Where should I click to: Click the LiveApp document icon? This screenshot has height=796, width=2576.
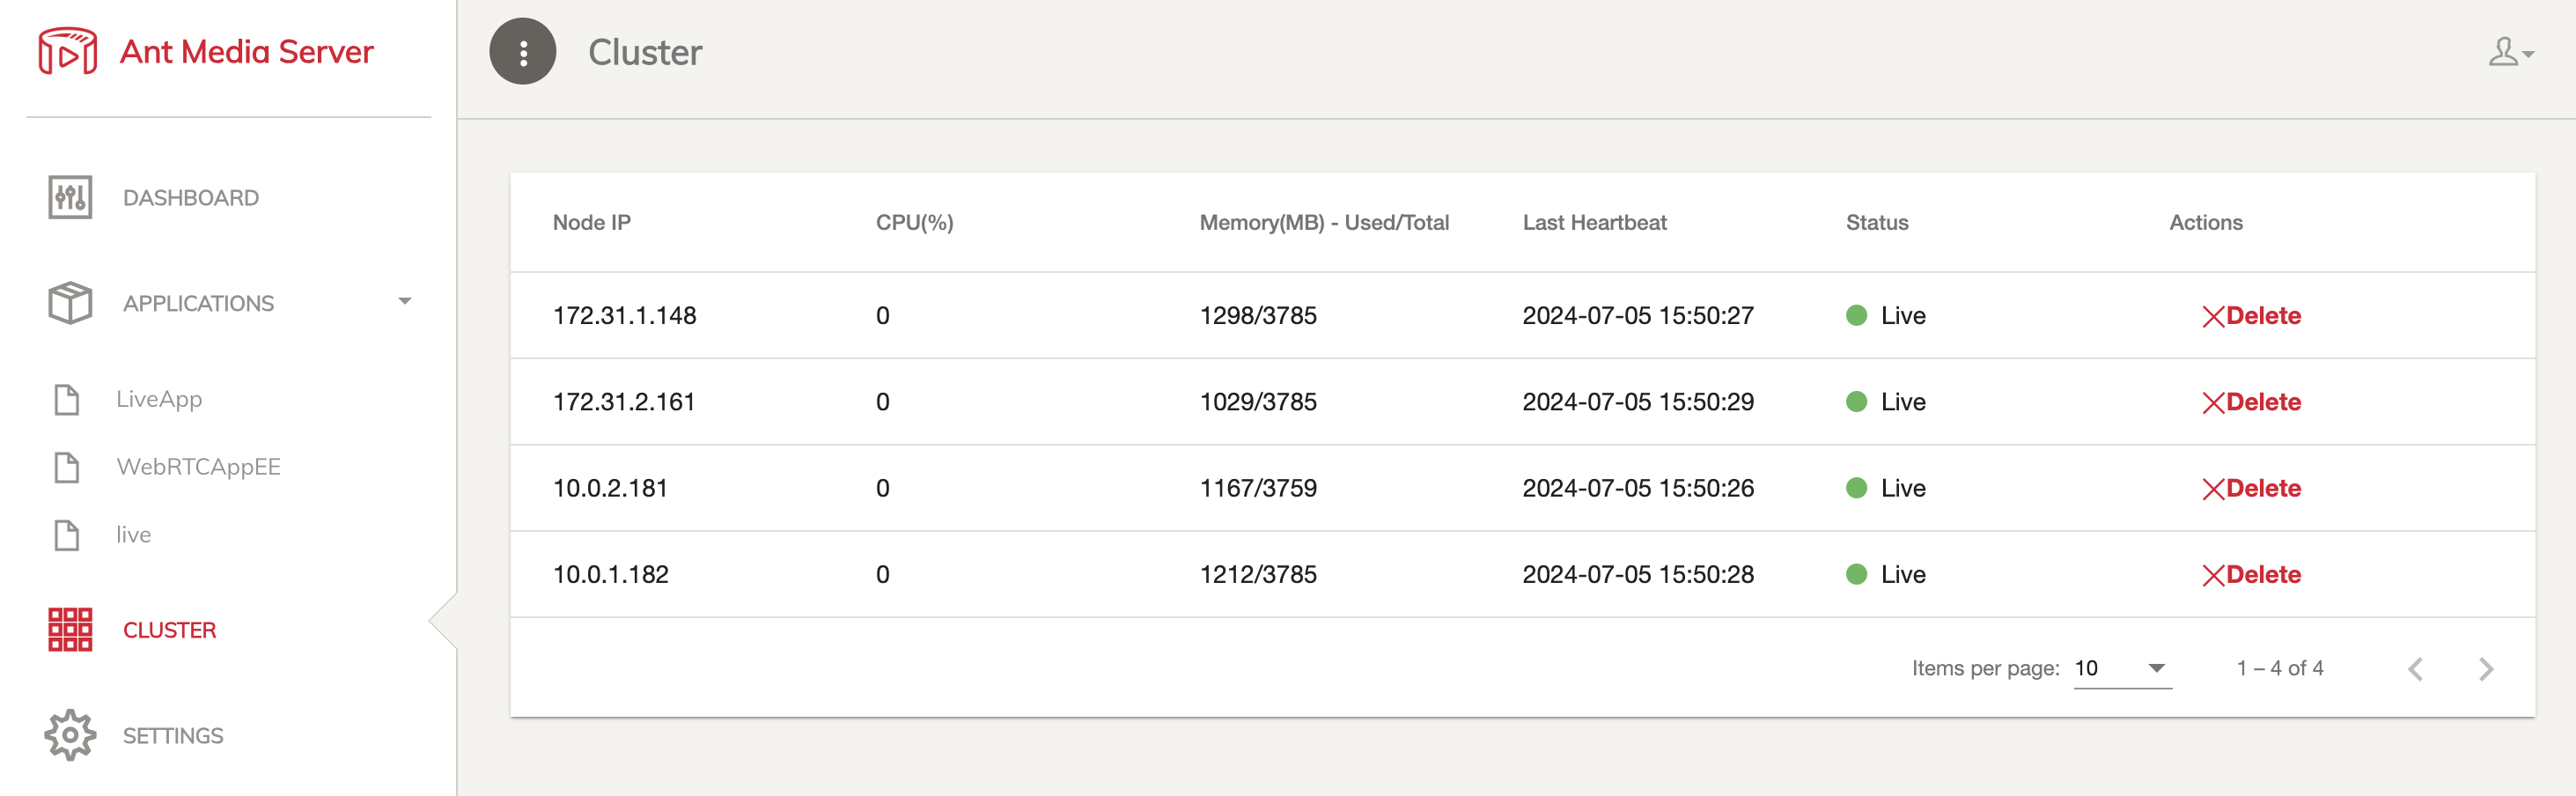pos(67,399)
